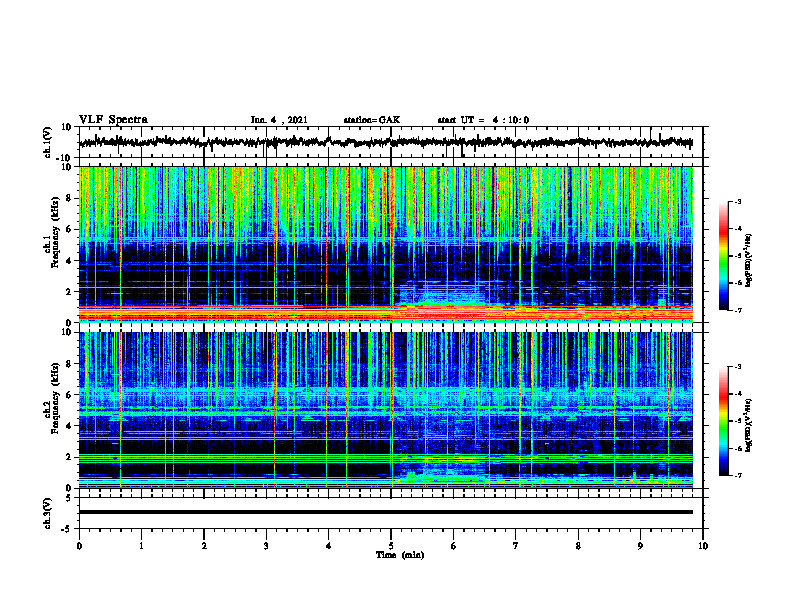Click the ch.2 spectrogram "4" kHz tick label
Screen dimensions: 792x612
click(69, 426)
